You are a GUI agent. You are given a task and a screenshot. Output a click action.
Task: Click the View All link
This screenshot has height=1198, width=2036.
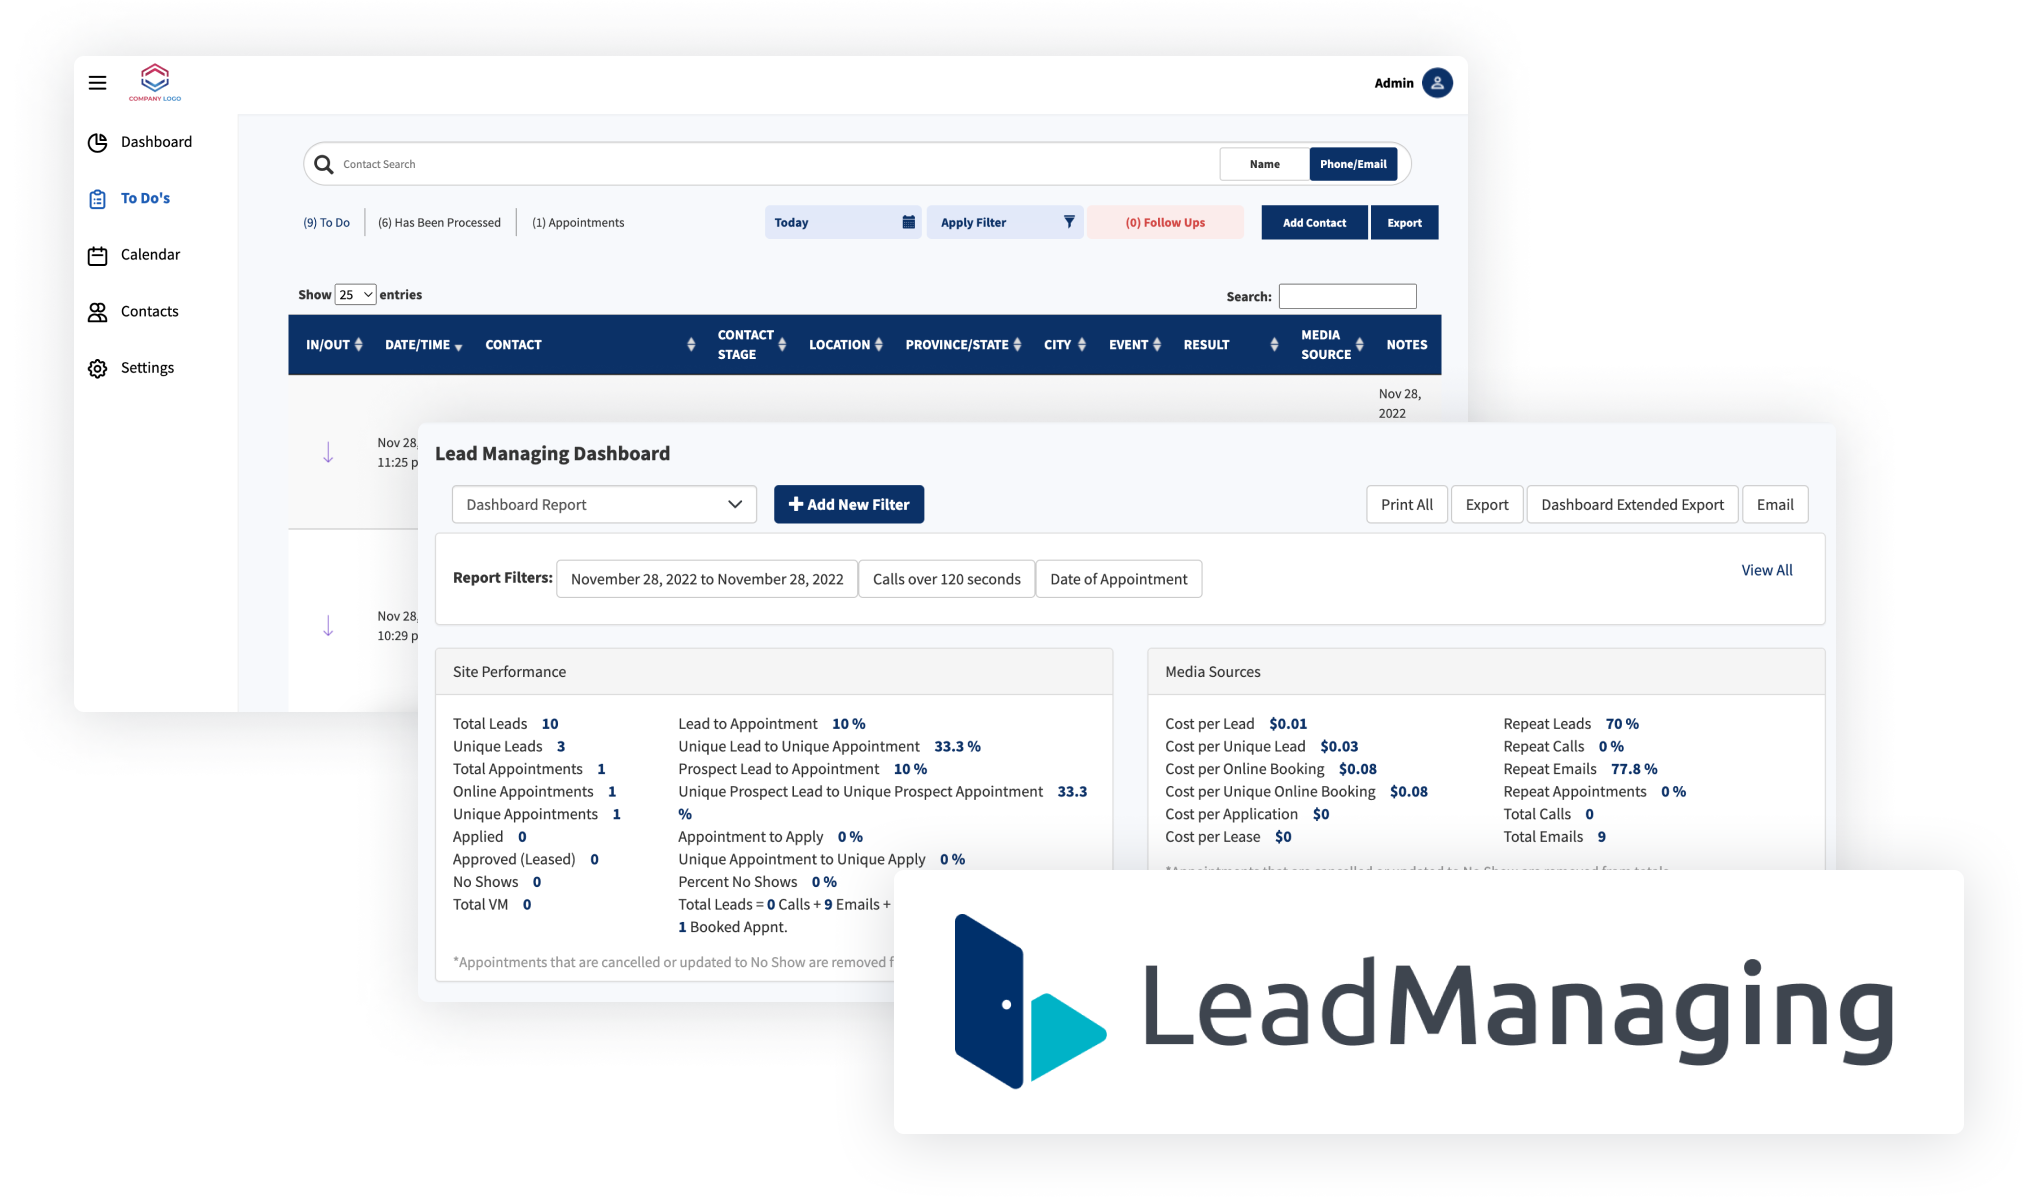pos(1767,570)
